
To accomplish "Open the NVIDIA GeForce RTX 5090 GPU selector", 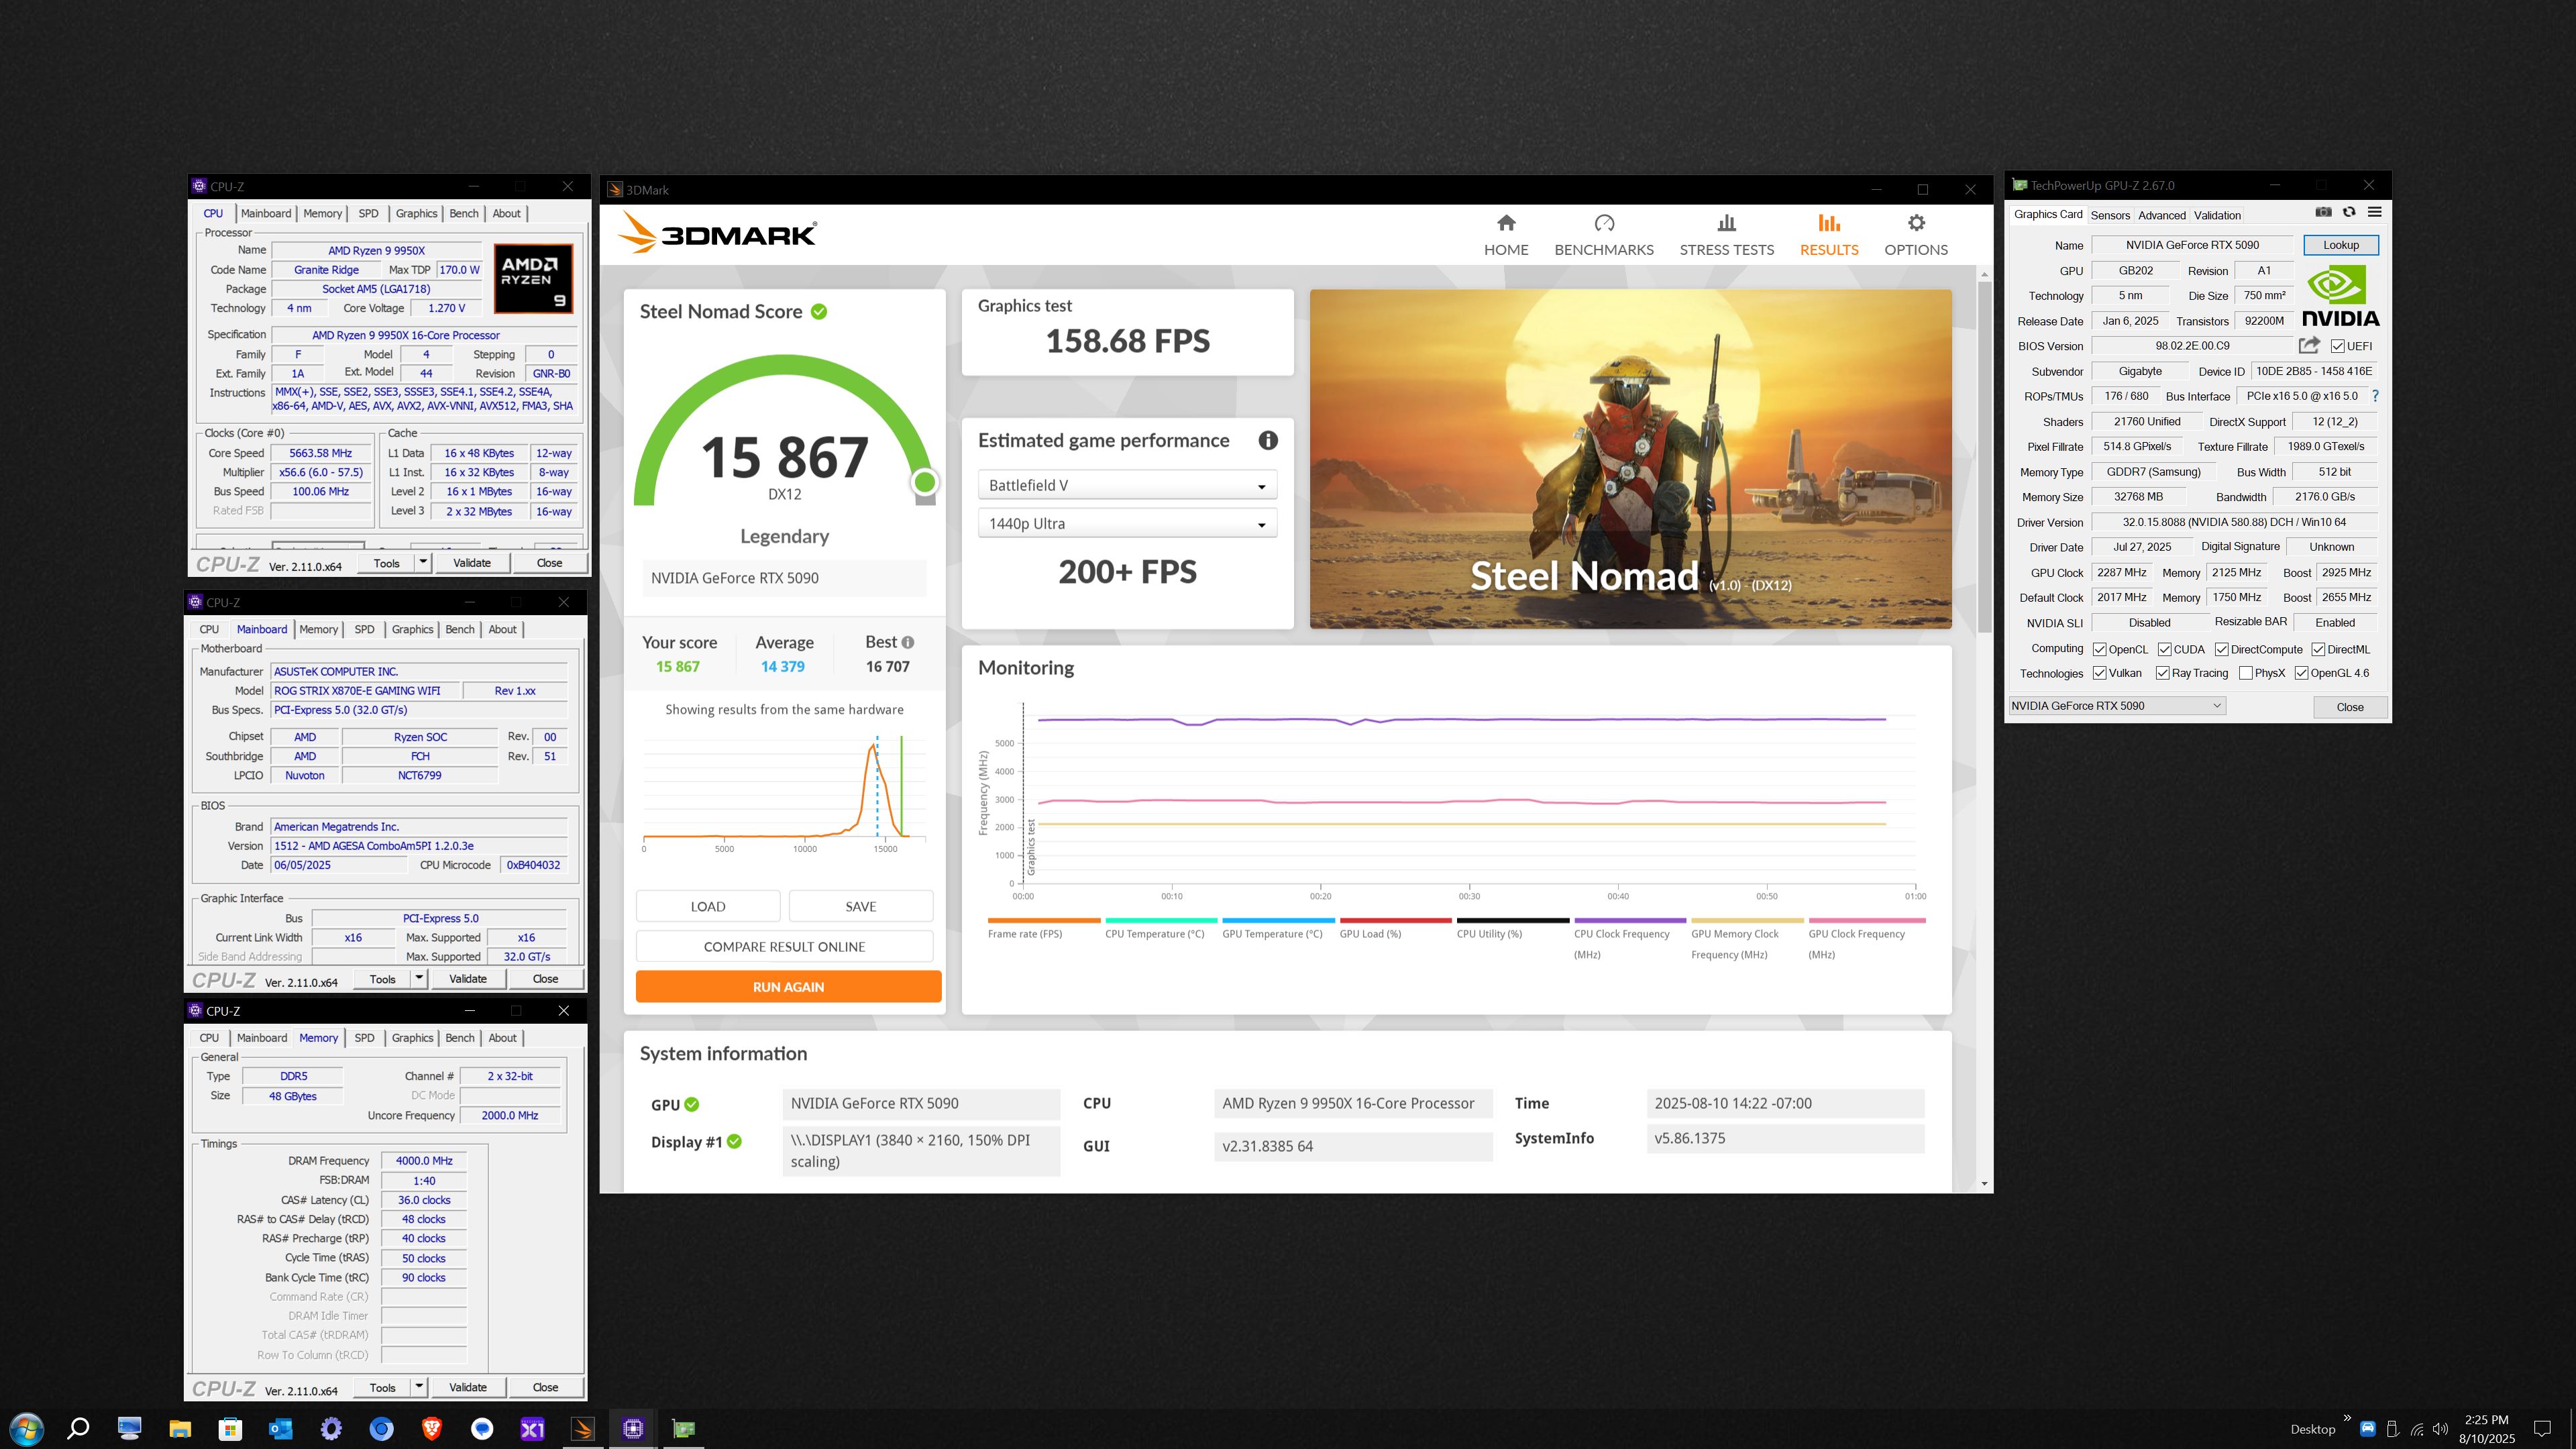I will click(2116, 706).
